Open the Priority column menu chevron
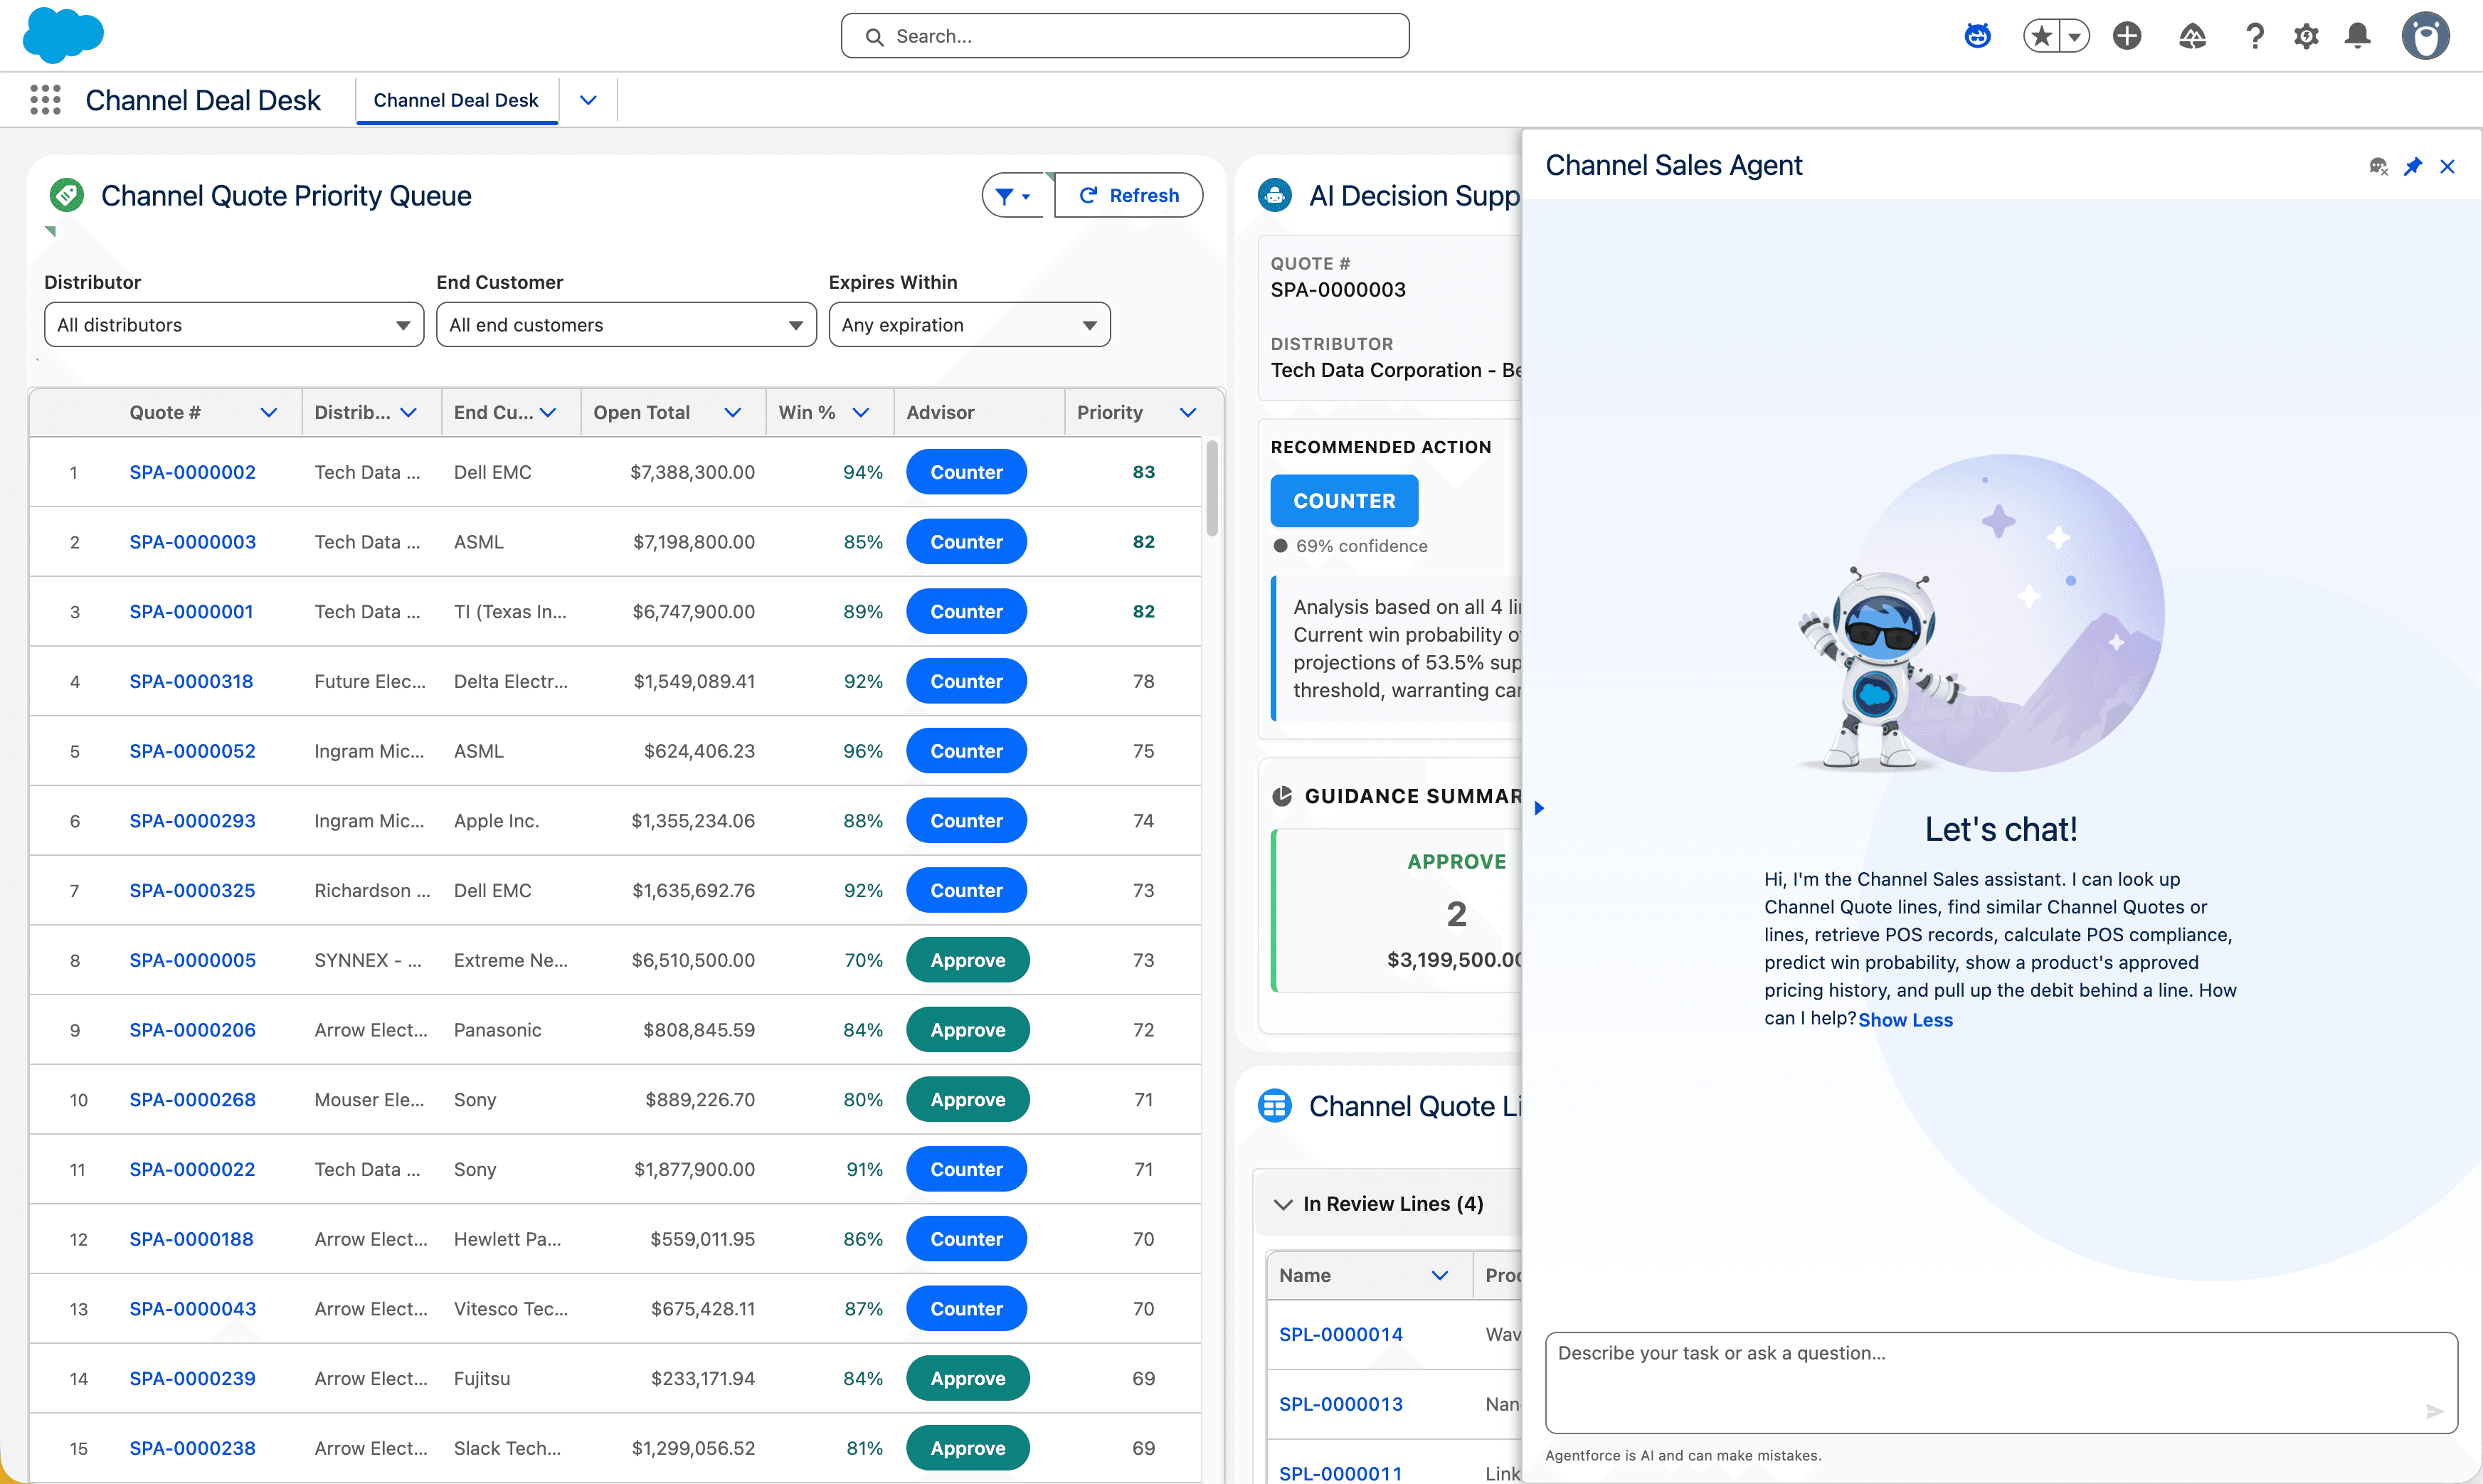2483x1484 pixels. [x=1188, y=412]
